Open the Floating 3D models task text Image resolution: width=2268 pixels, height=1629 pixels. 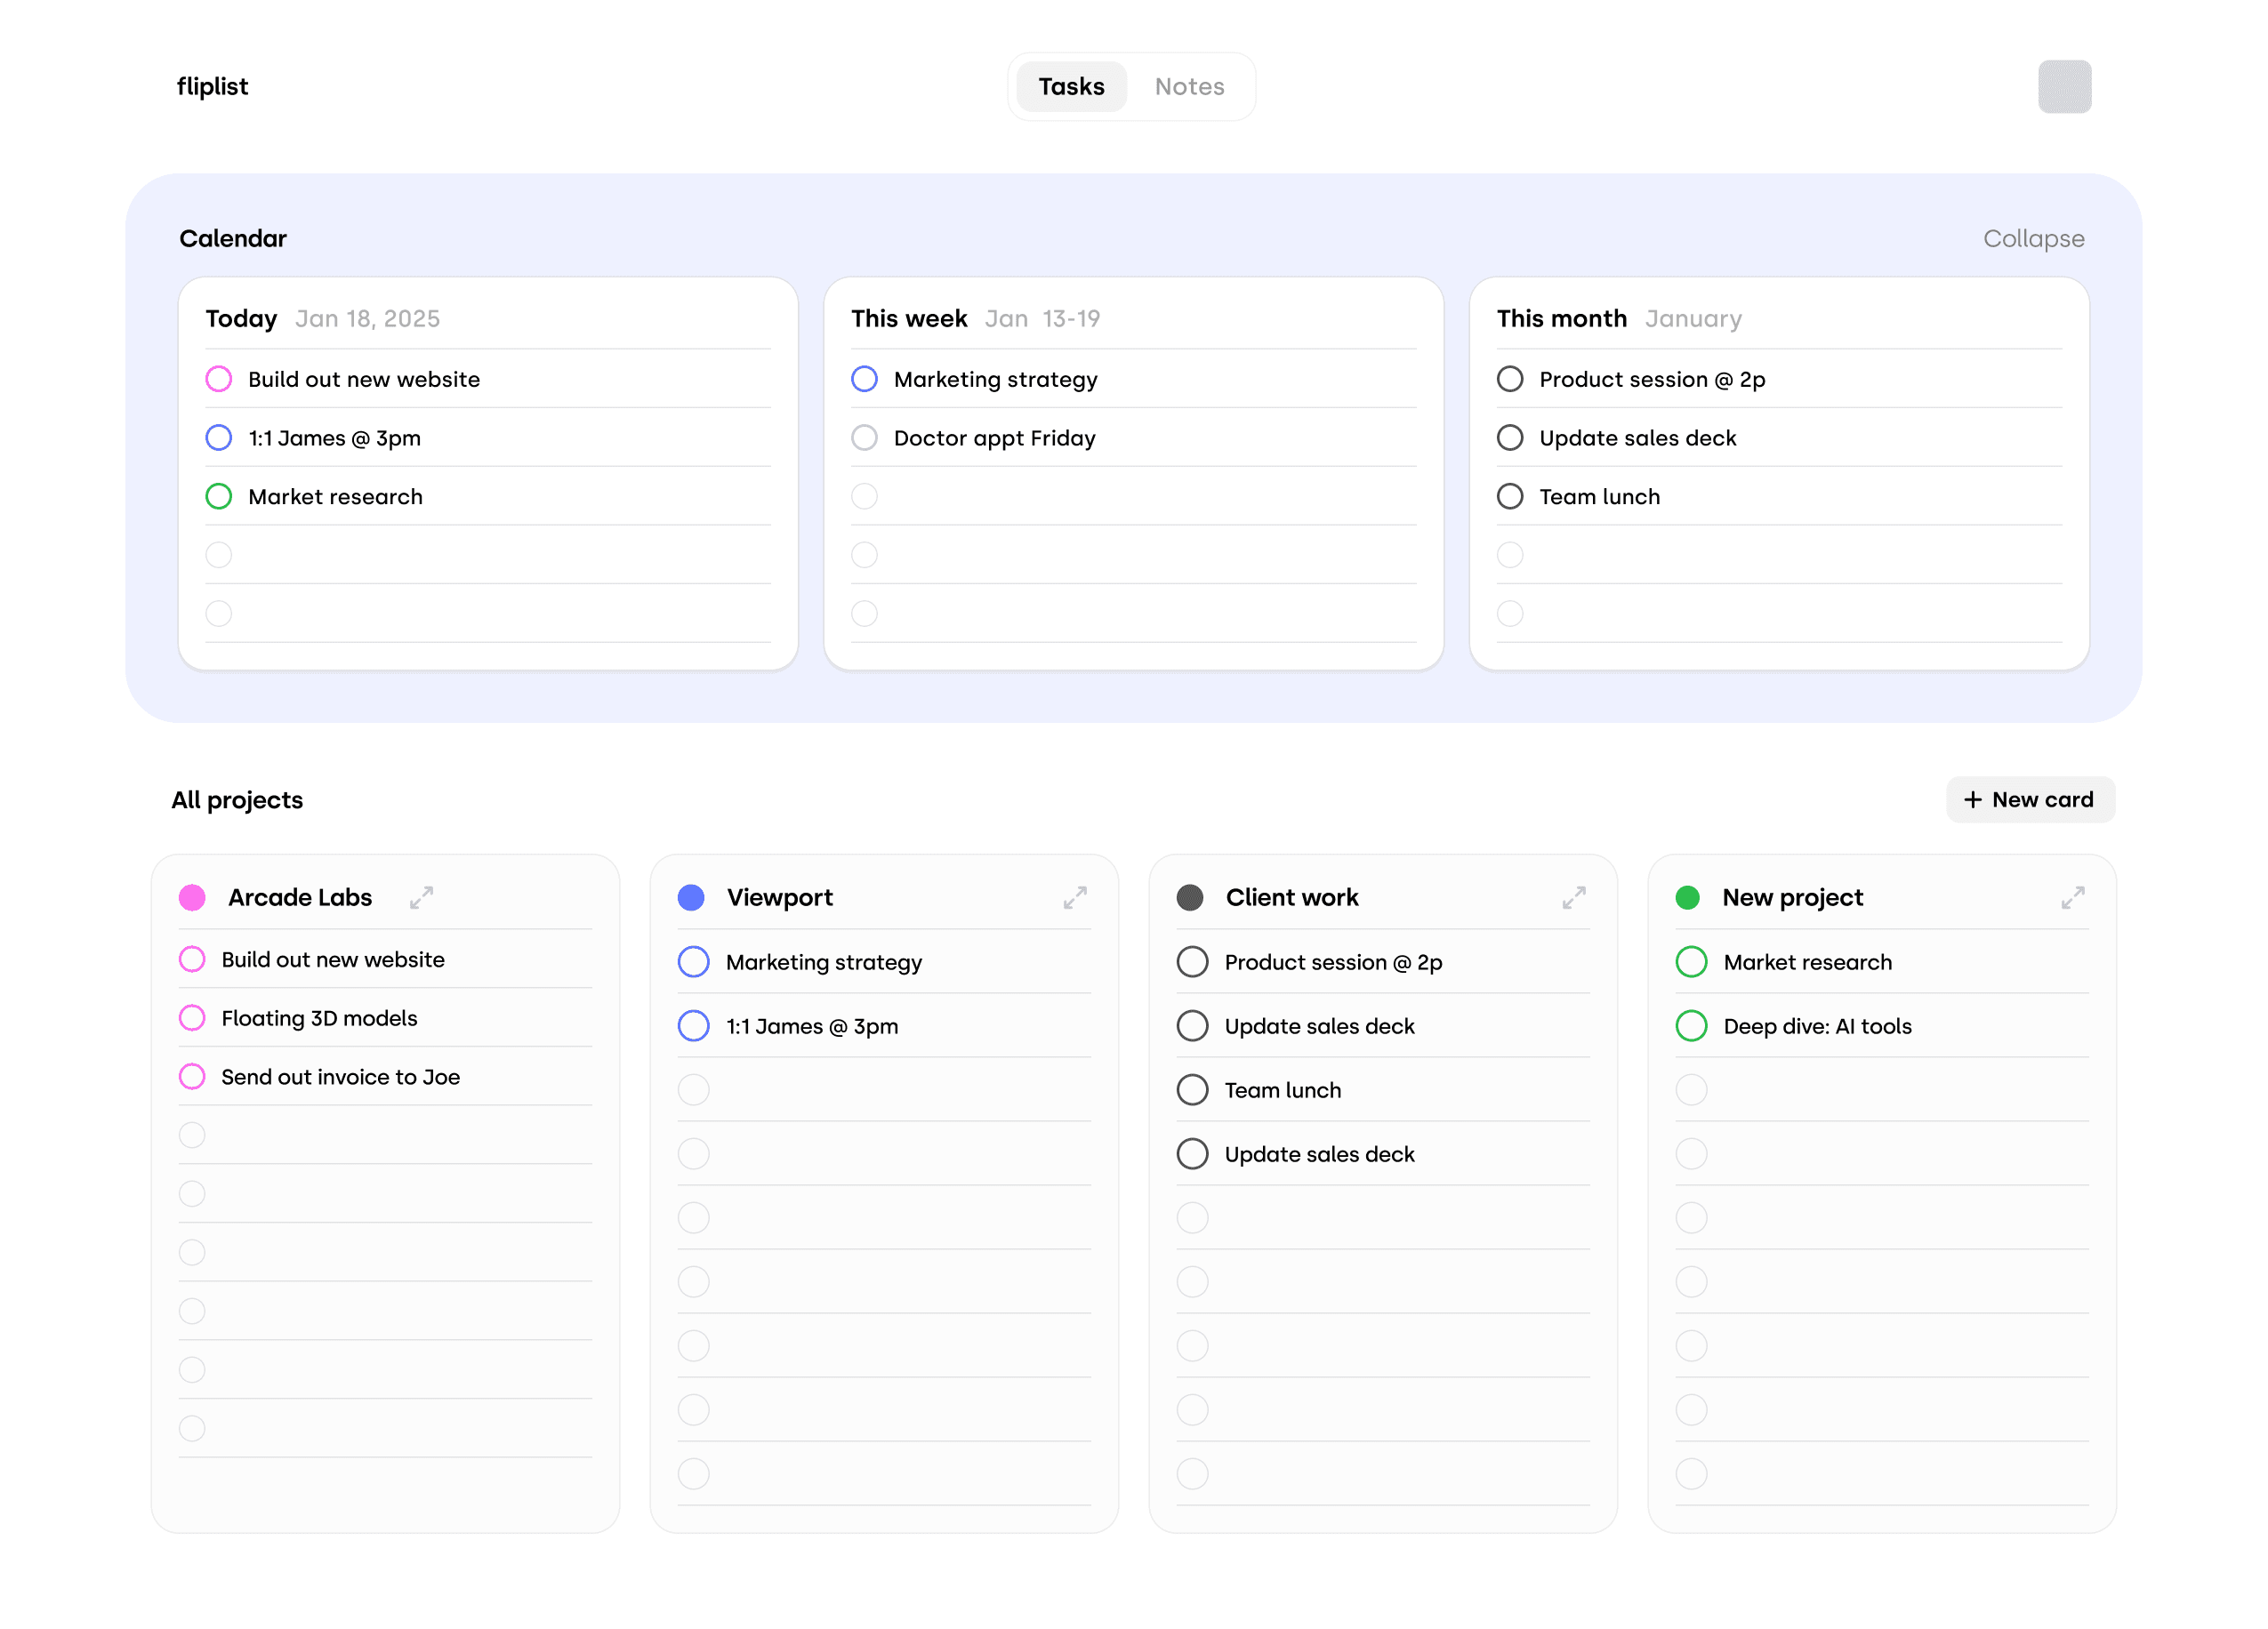click(x=319, y=1018)
